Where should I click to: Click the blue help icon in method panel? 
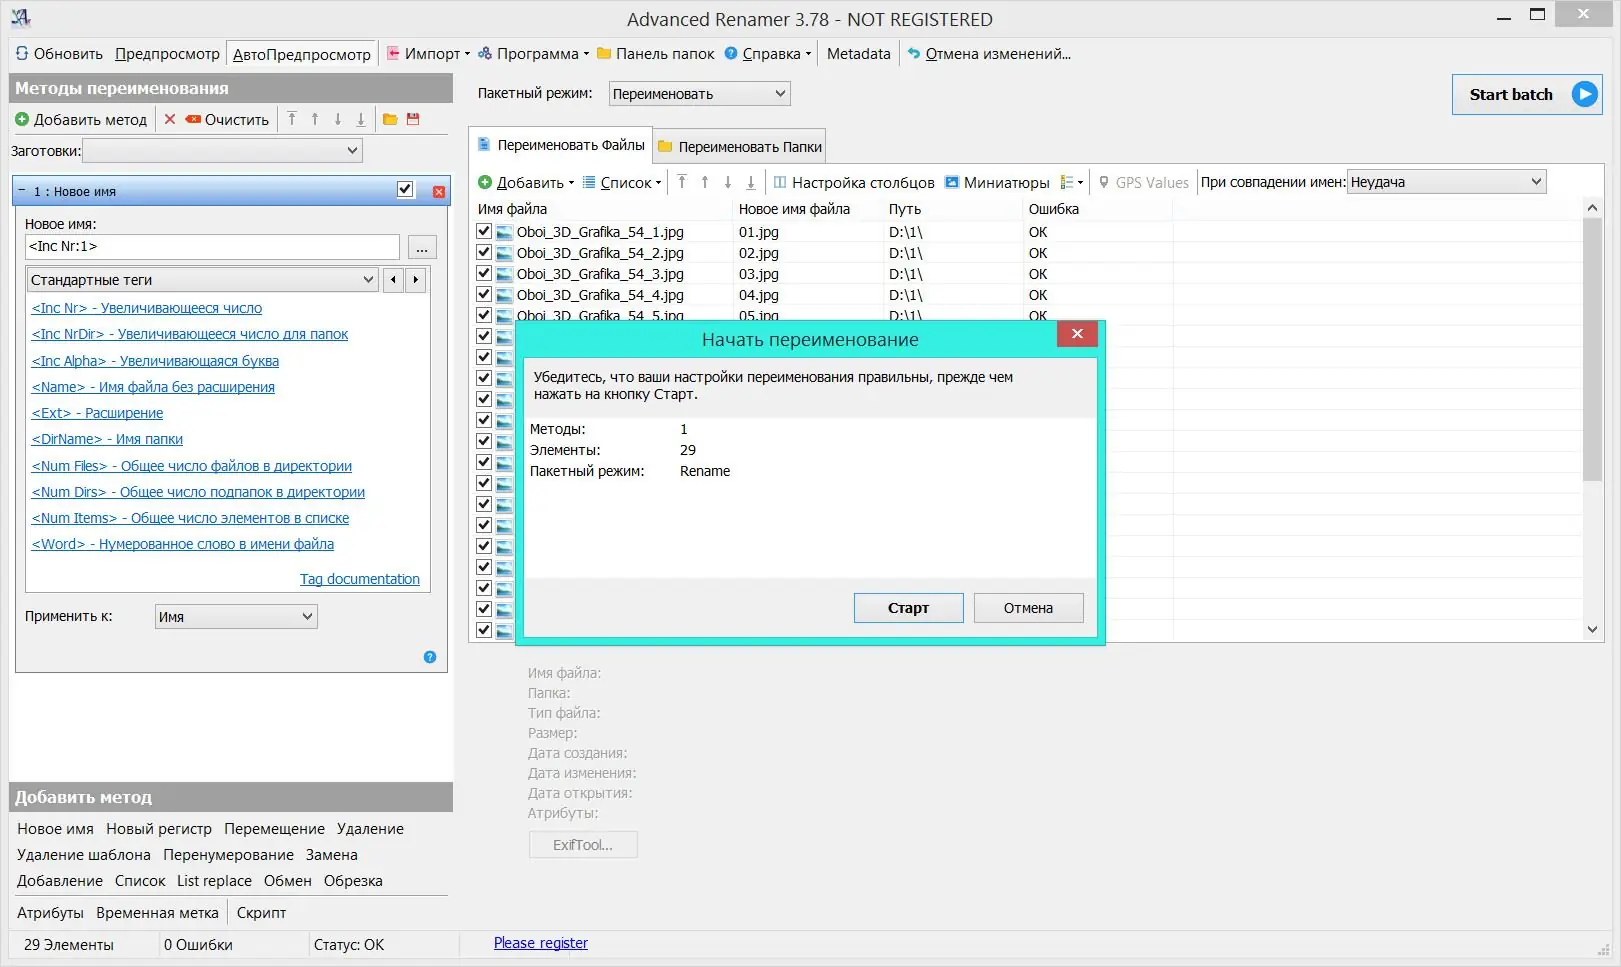[x=430, y=657]
